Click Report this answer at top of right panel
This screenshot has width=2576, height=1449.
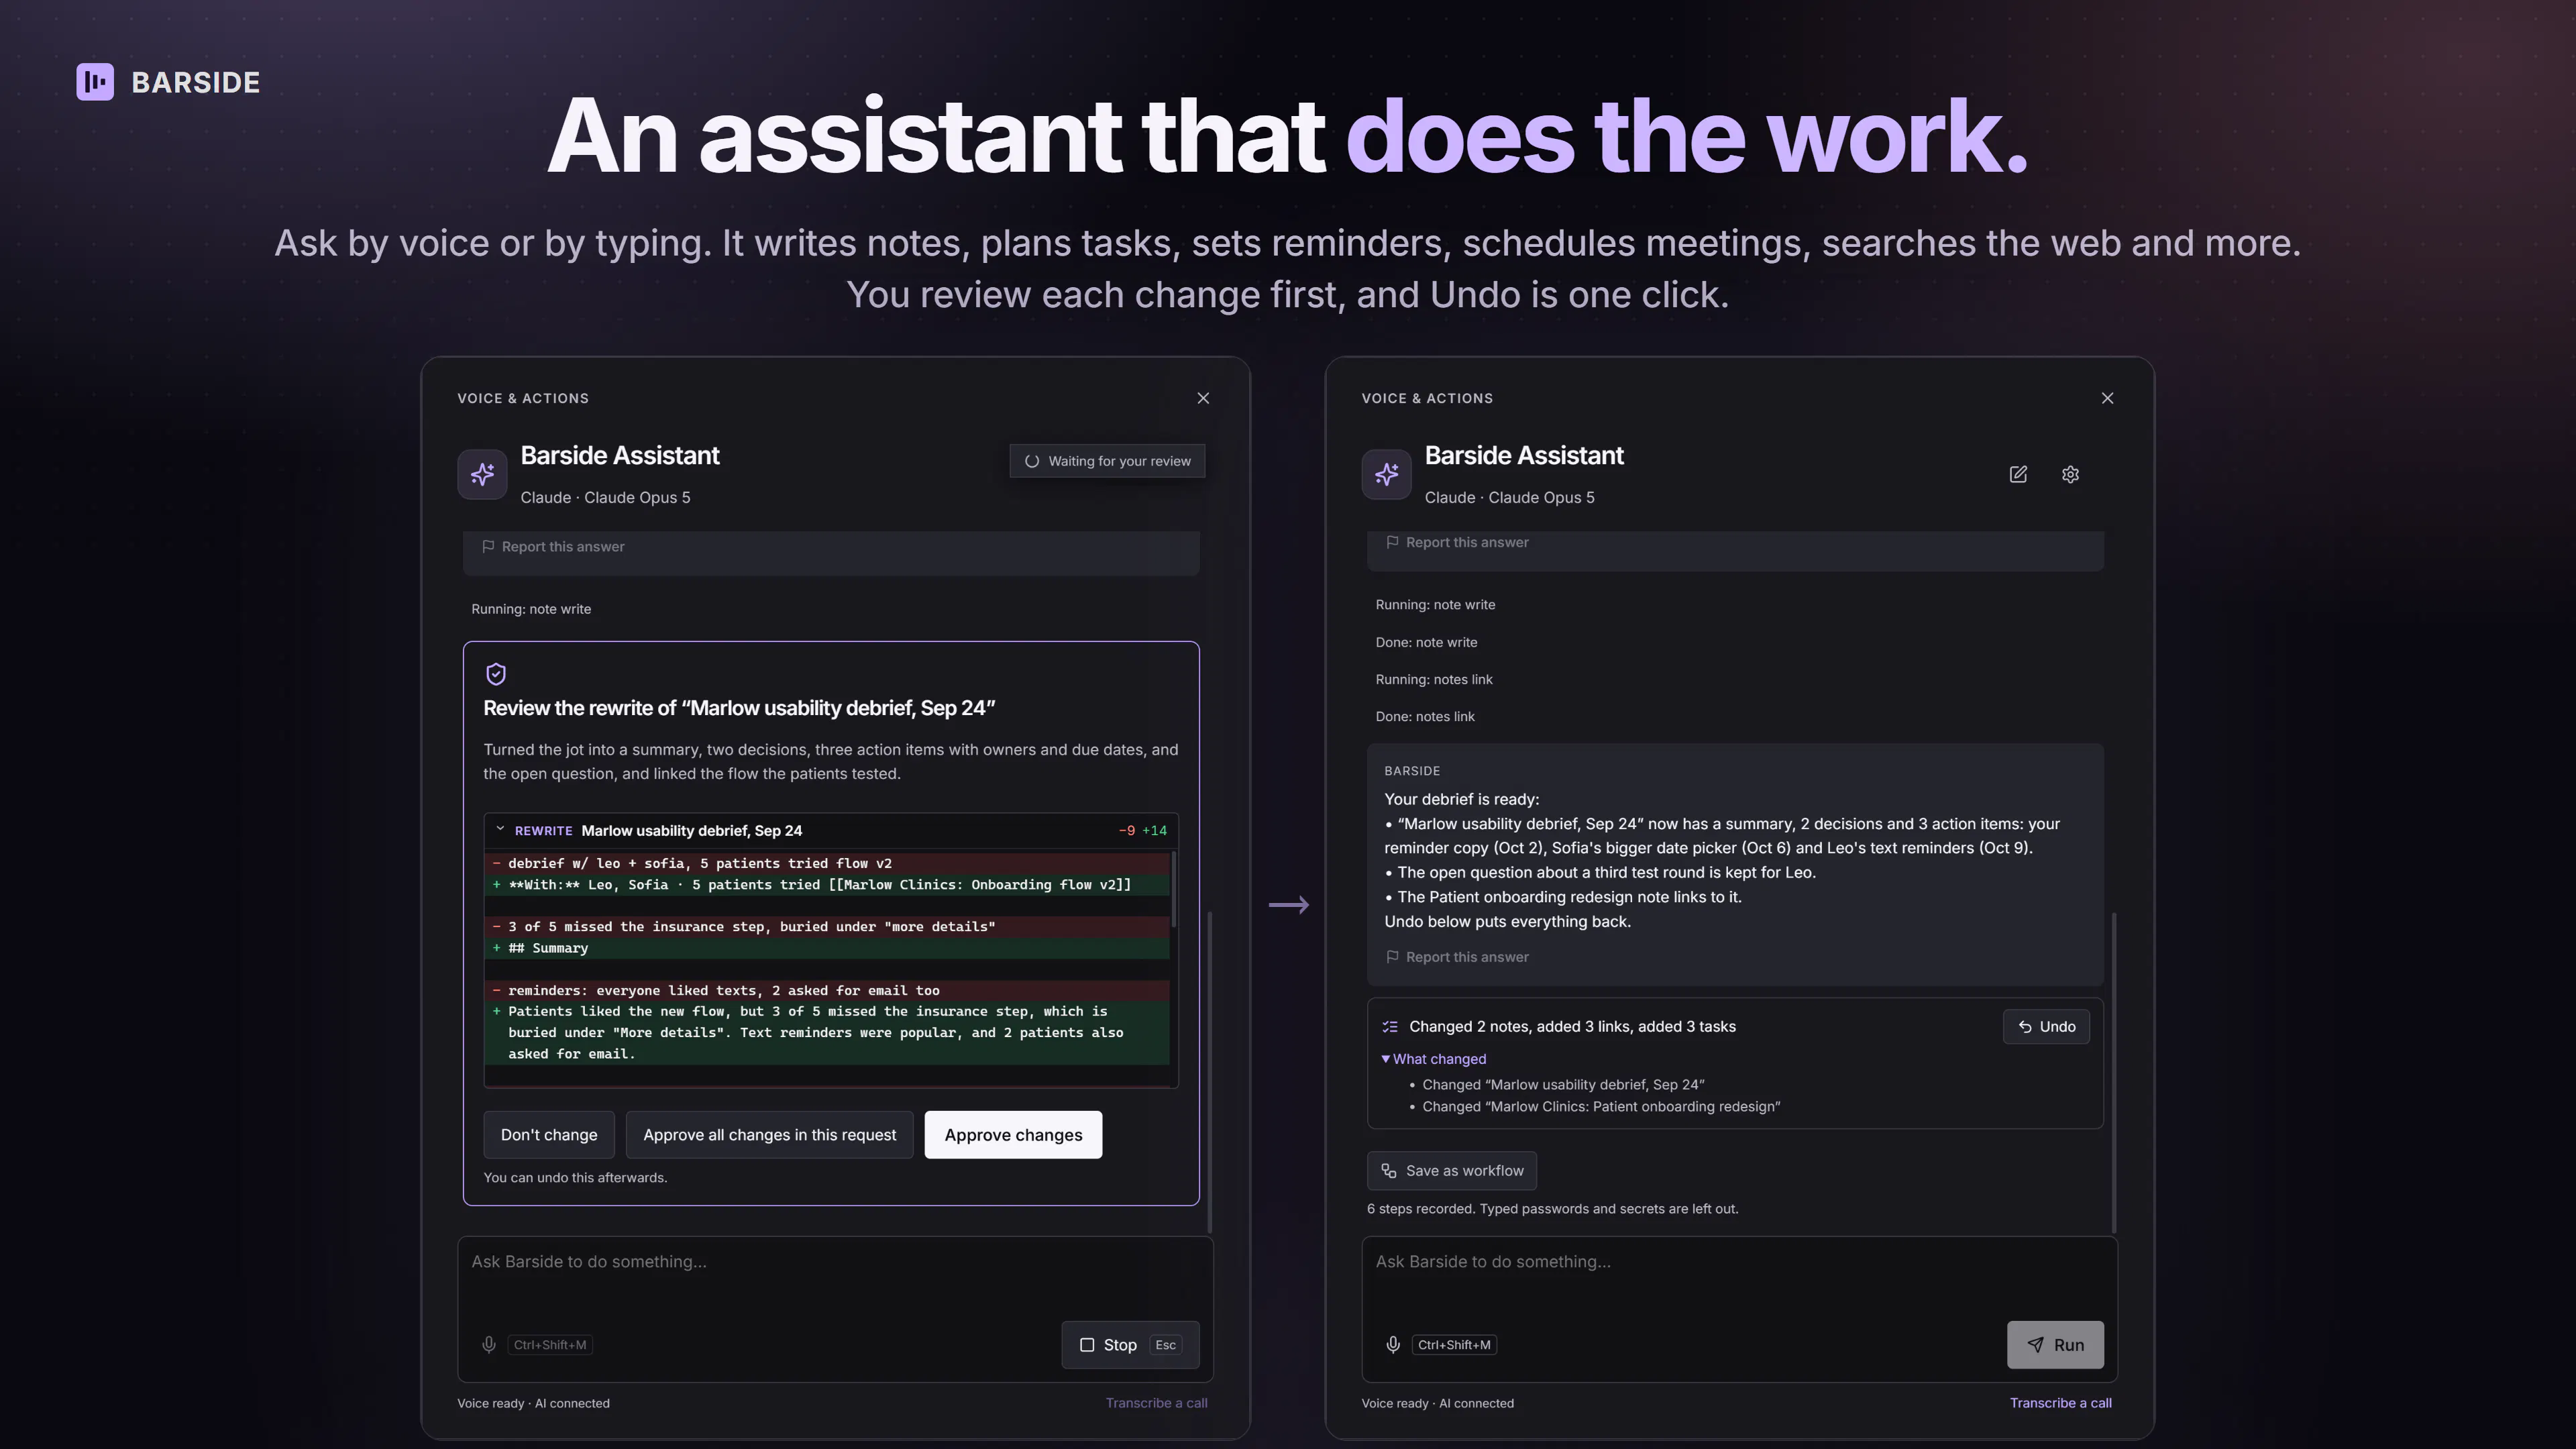pos(1457,542)
